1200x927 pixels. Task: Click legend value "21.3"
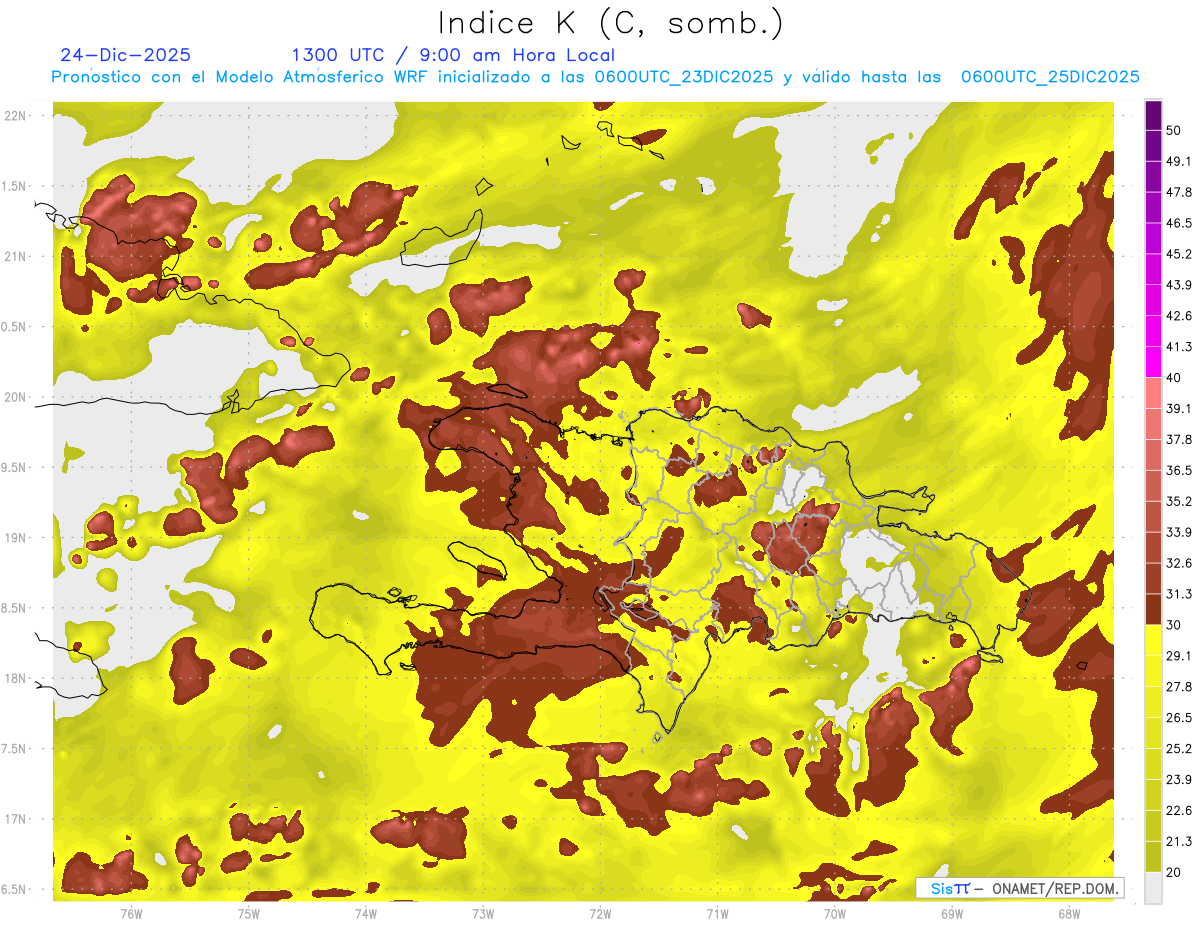1179,841
